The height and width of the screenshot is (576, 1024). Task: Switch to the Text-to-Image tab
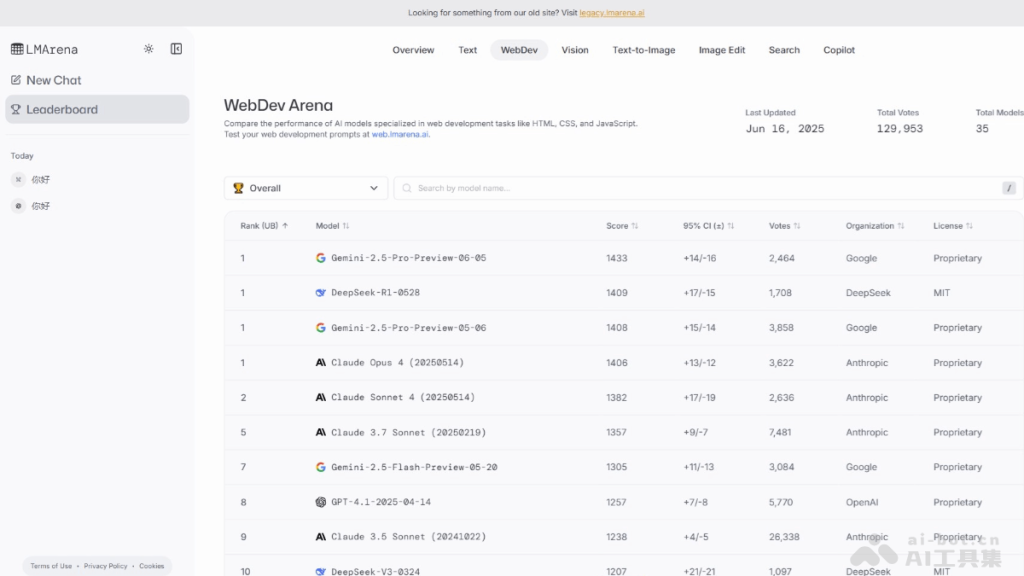point(644,50)
